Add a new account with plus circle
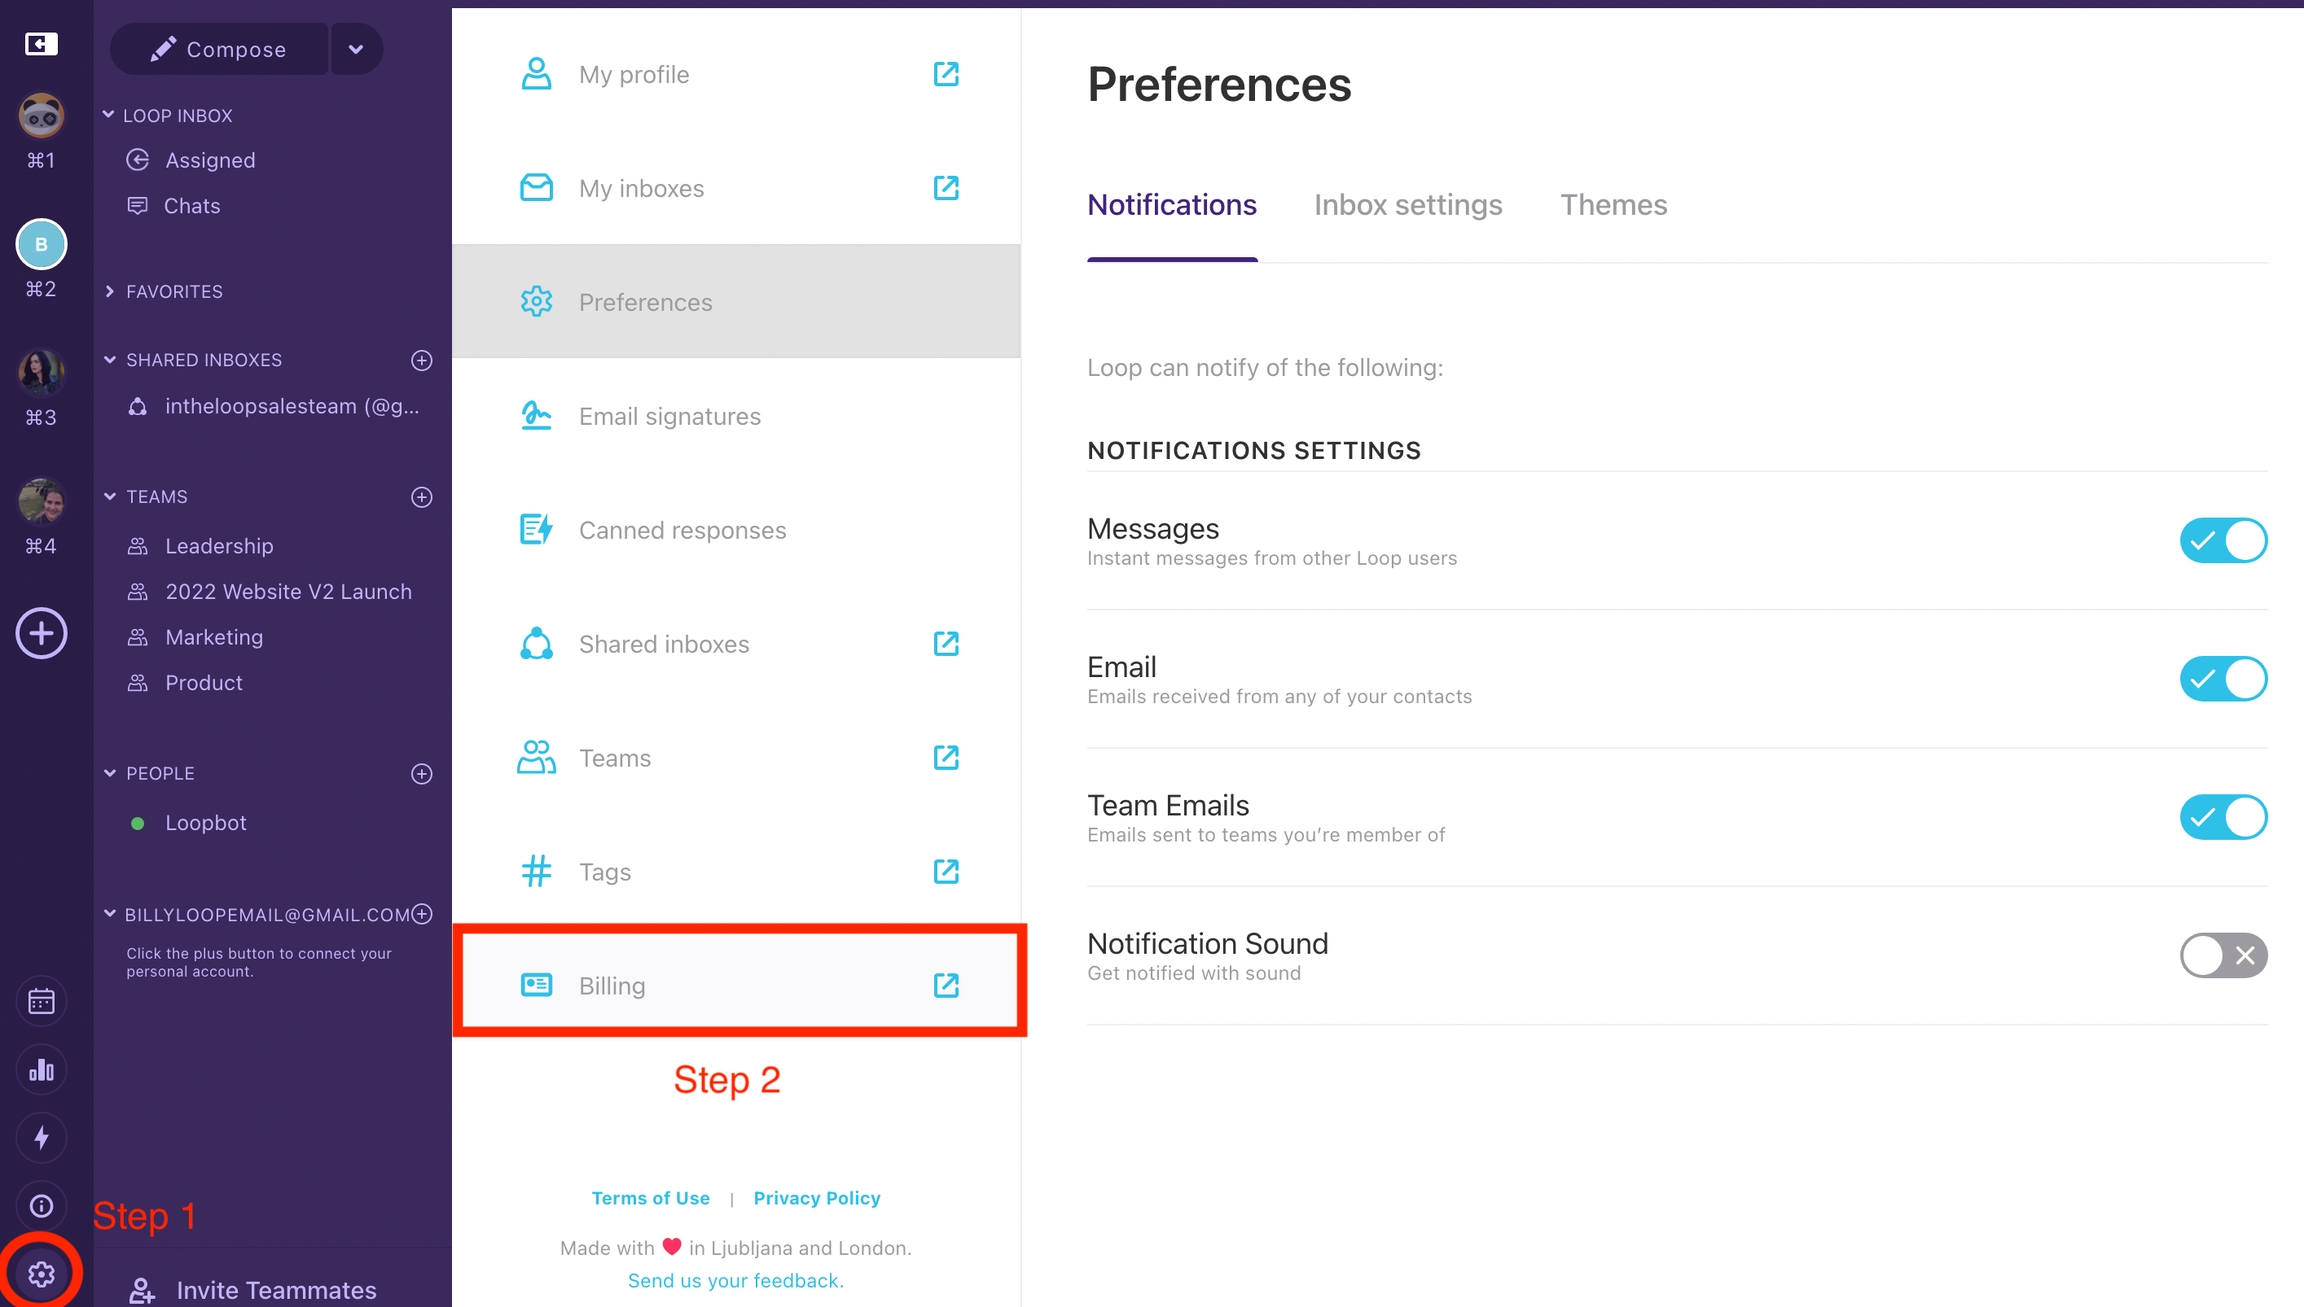 41,633
